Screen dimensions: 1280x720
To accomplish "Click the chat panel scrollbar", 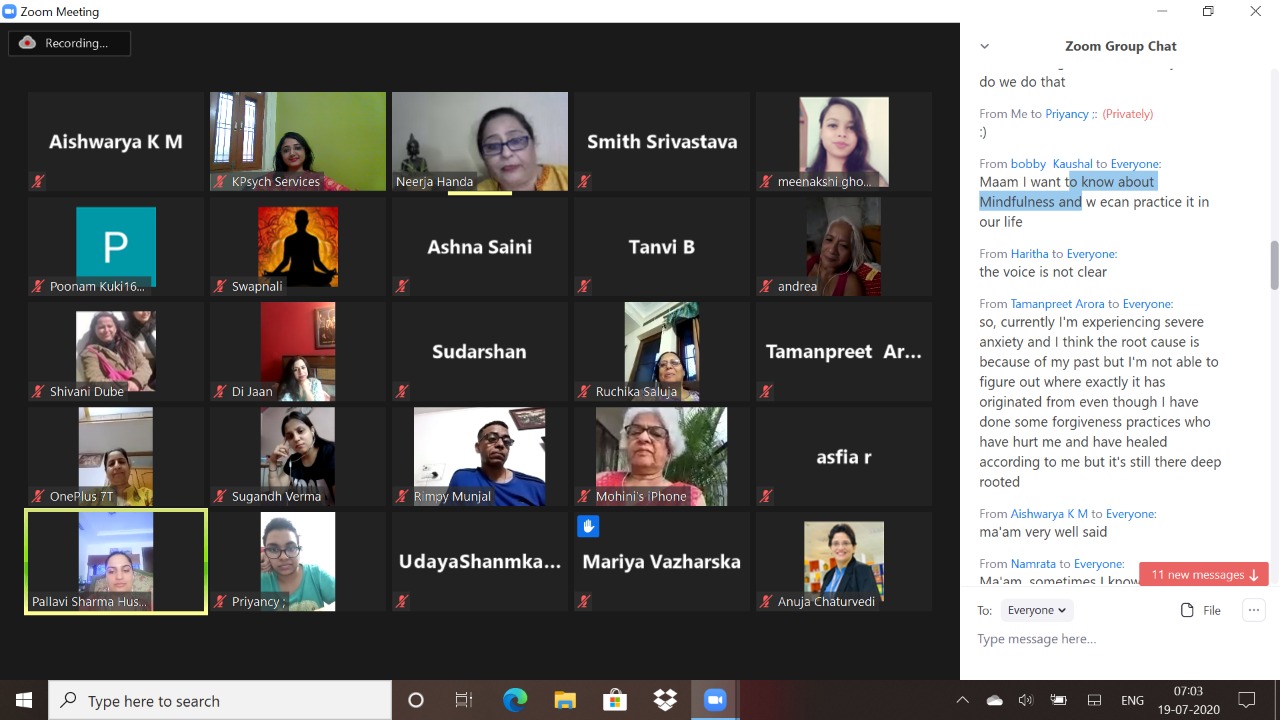I will [1274, 264].
